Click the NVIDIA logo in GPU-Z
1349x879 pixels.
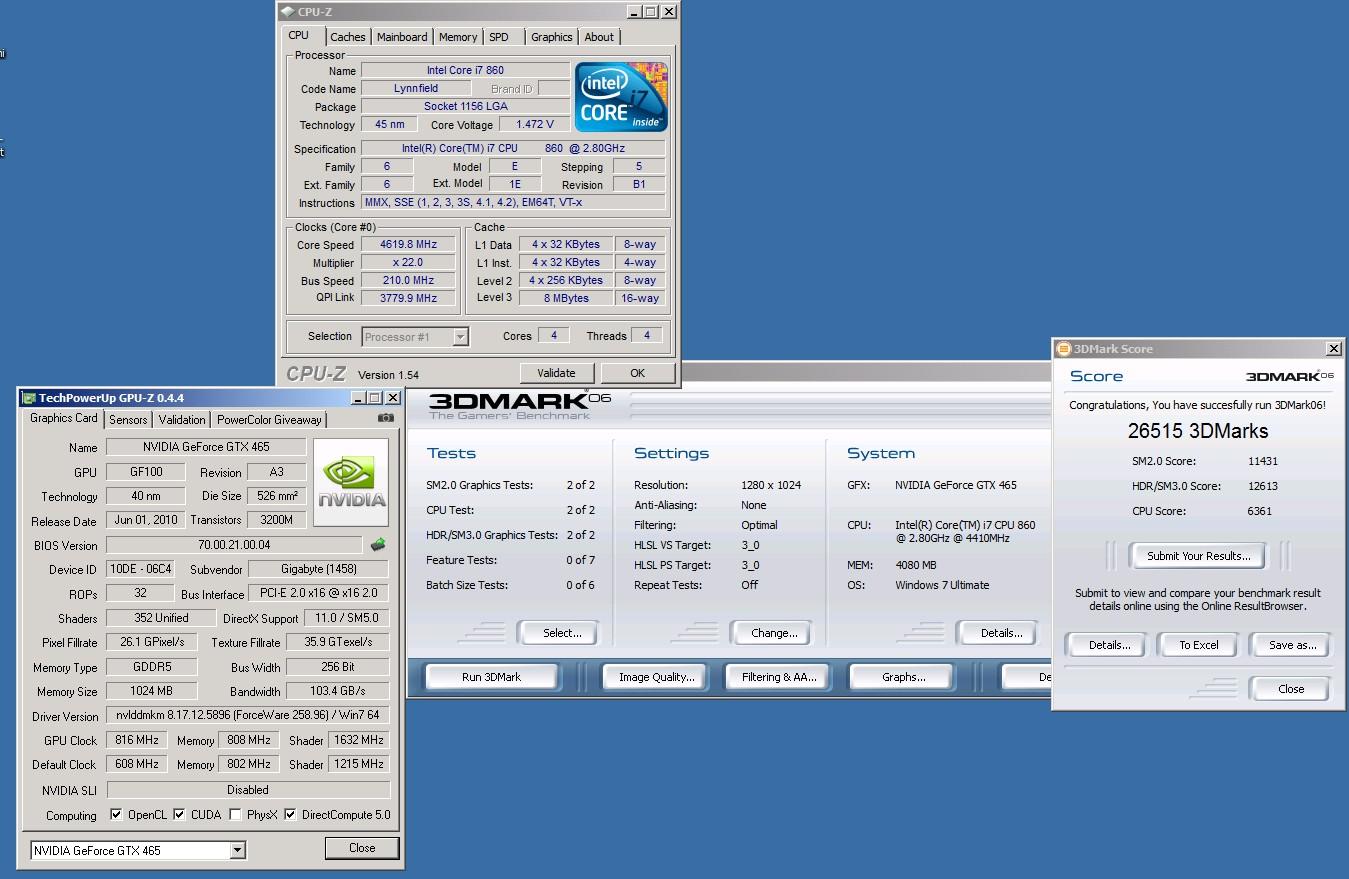pyautogui.click(x=351, y=483)
